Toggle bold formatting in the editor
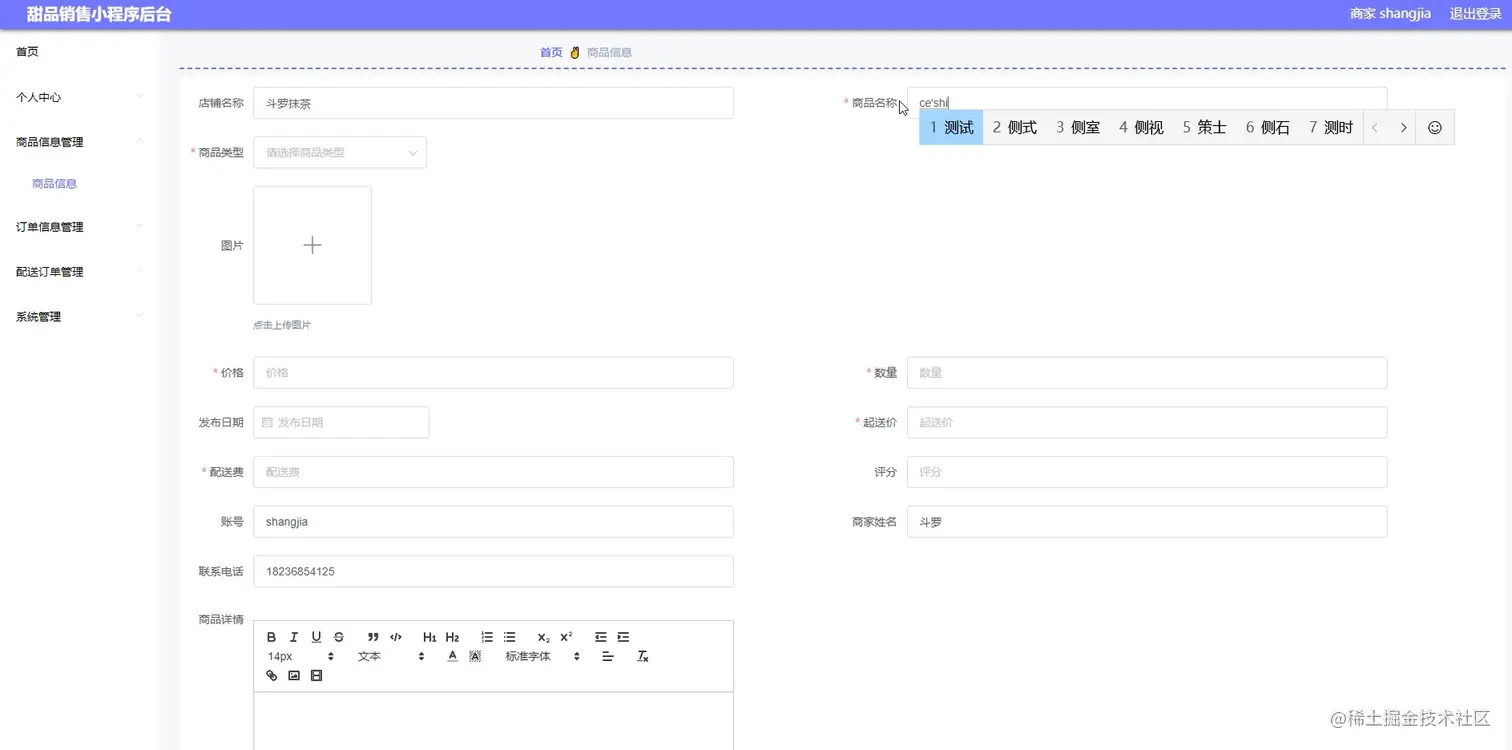 click(x=271, y=637)
